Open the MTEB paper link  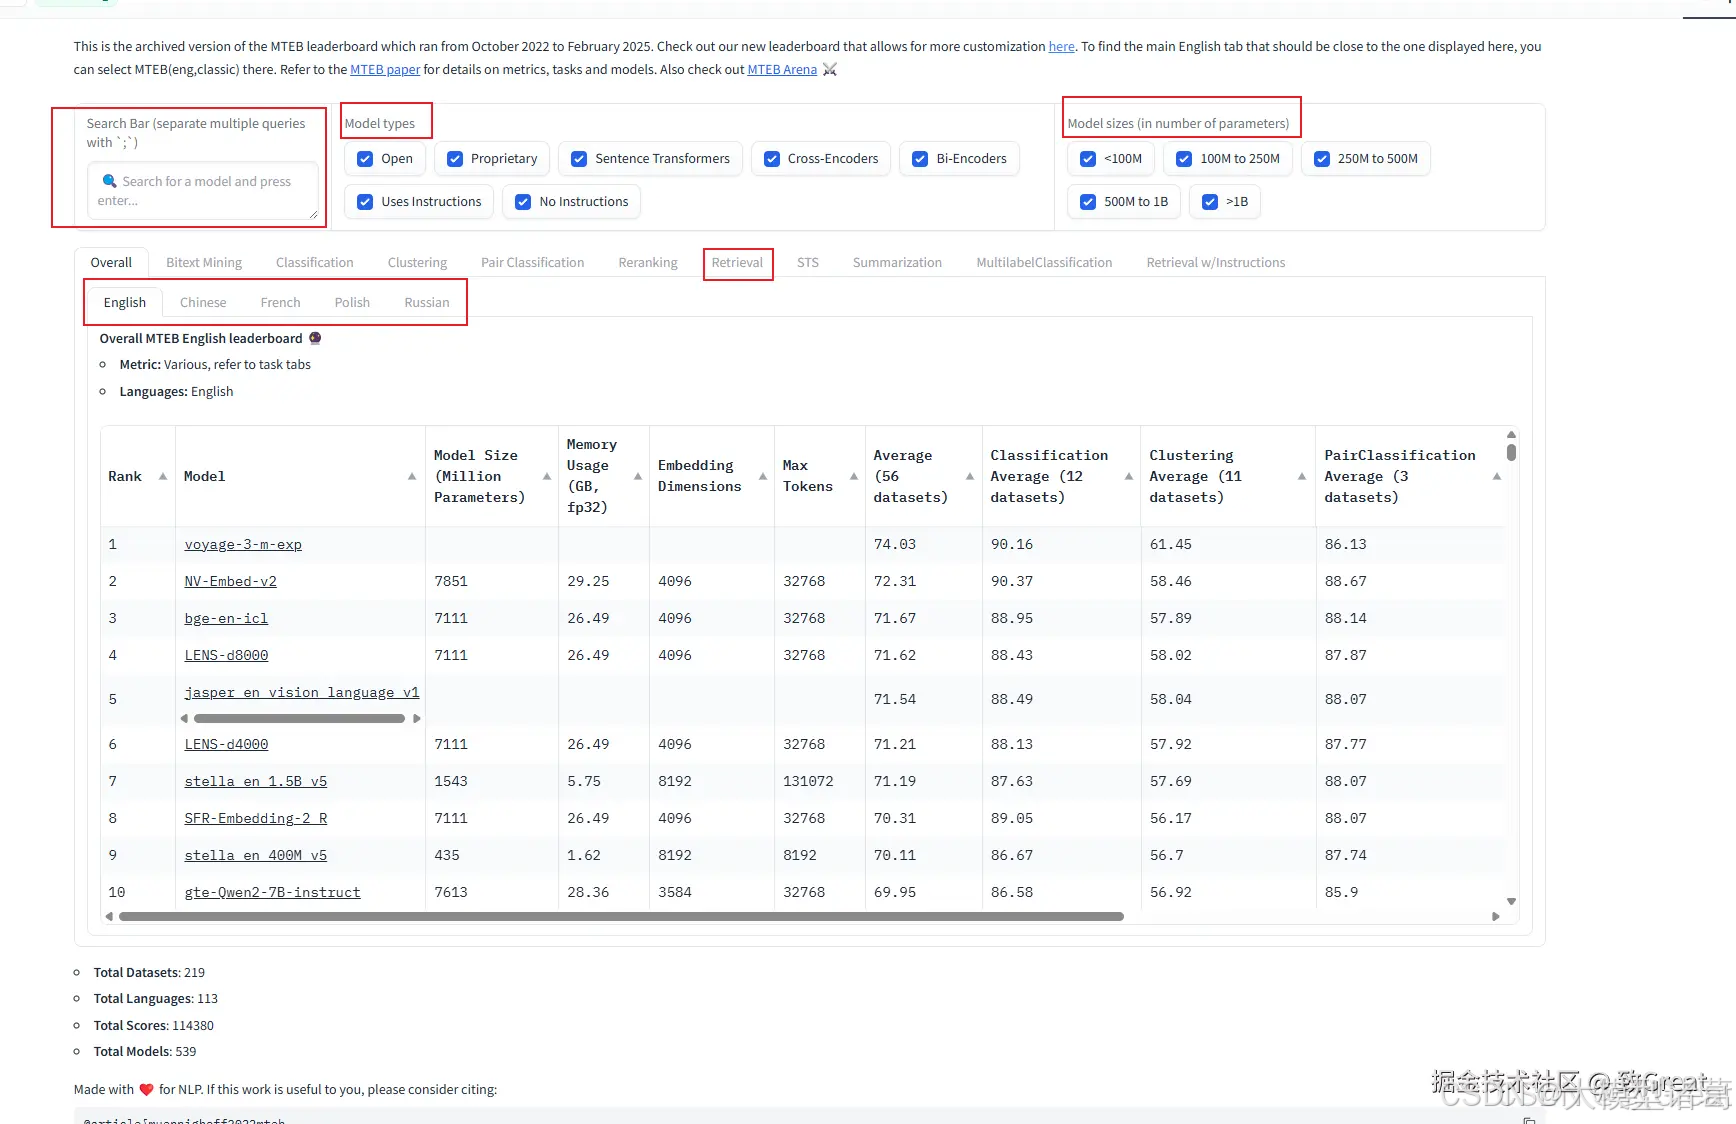point(385,70)
